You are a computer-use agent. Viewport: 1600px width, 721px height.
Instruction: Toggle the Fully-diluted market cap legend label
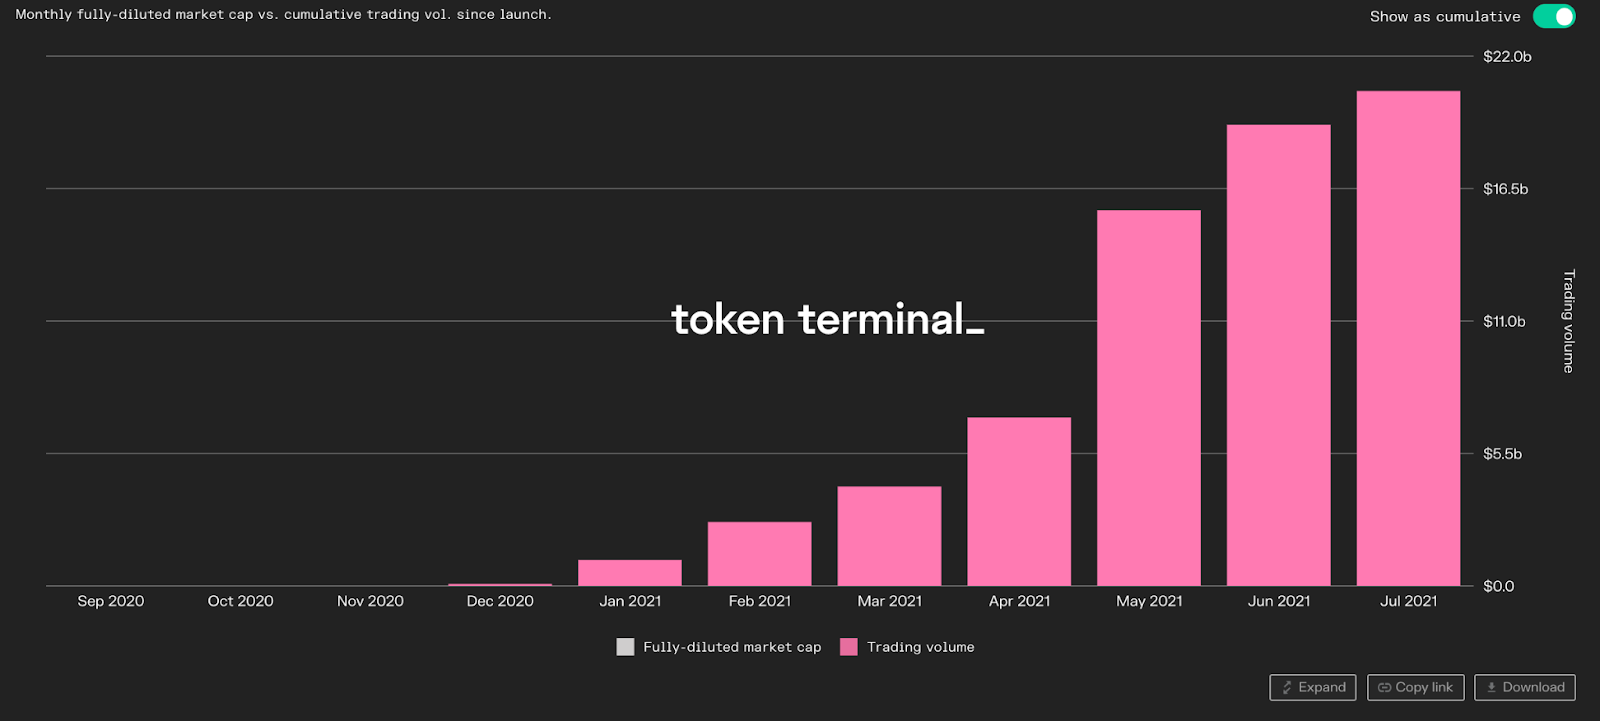732,647
